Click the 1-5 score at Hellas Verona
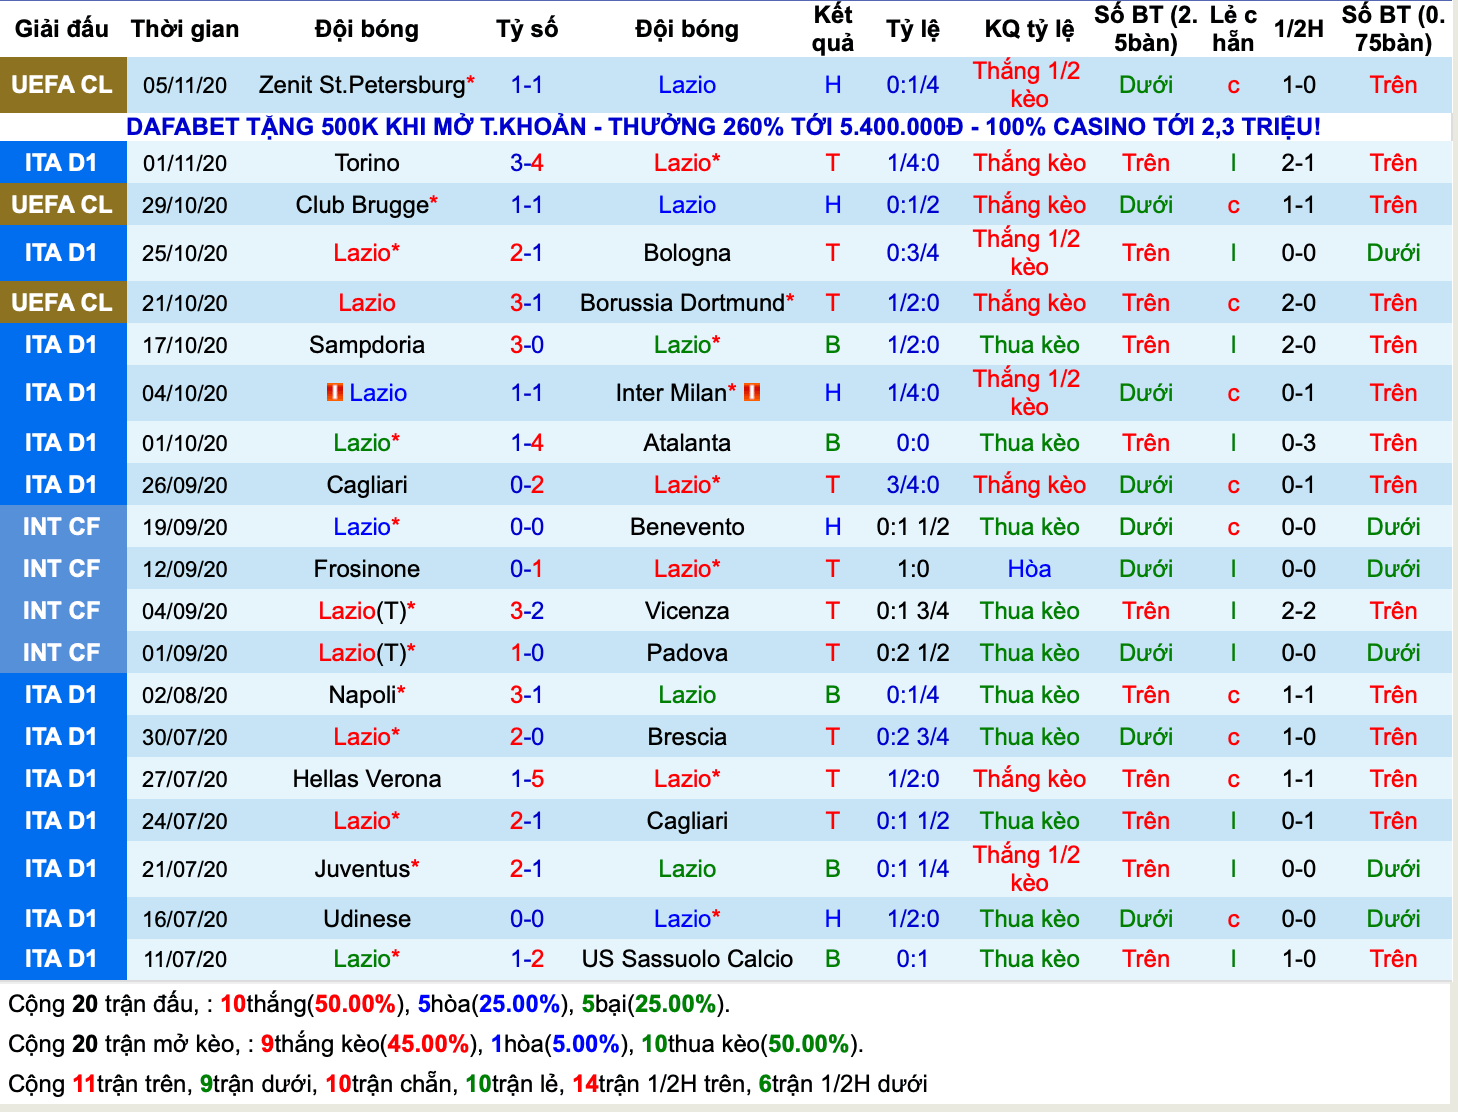 527,779
